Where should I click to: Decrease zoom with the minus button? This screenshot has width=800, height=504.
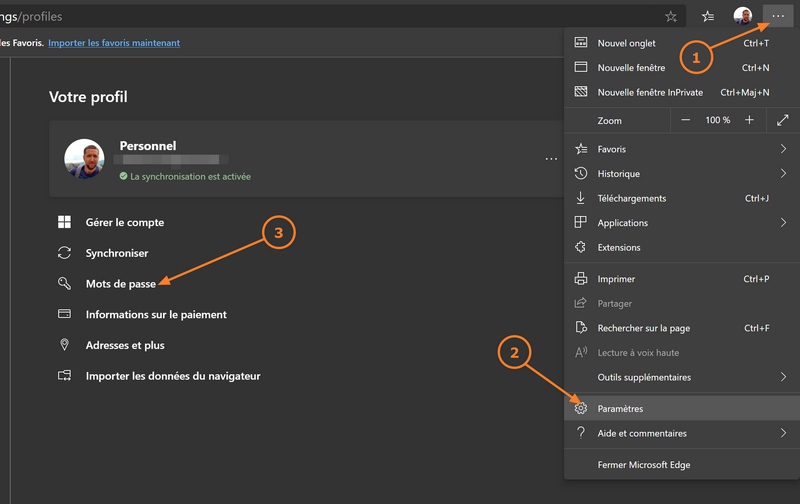(x=686, y=120)
